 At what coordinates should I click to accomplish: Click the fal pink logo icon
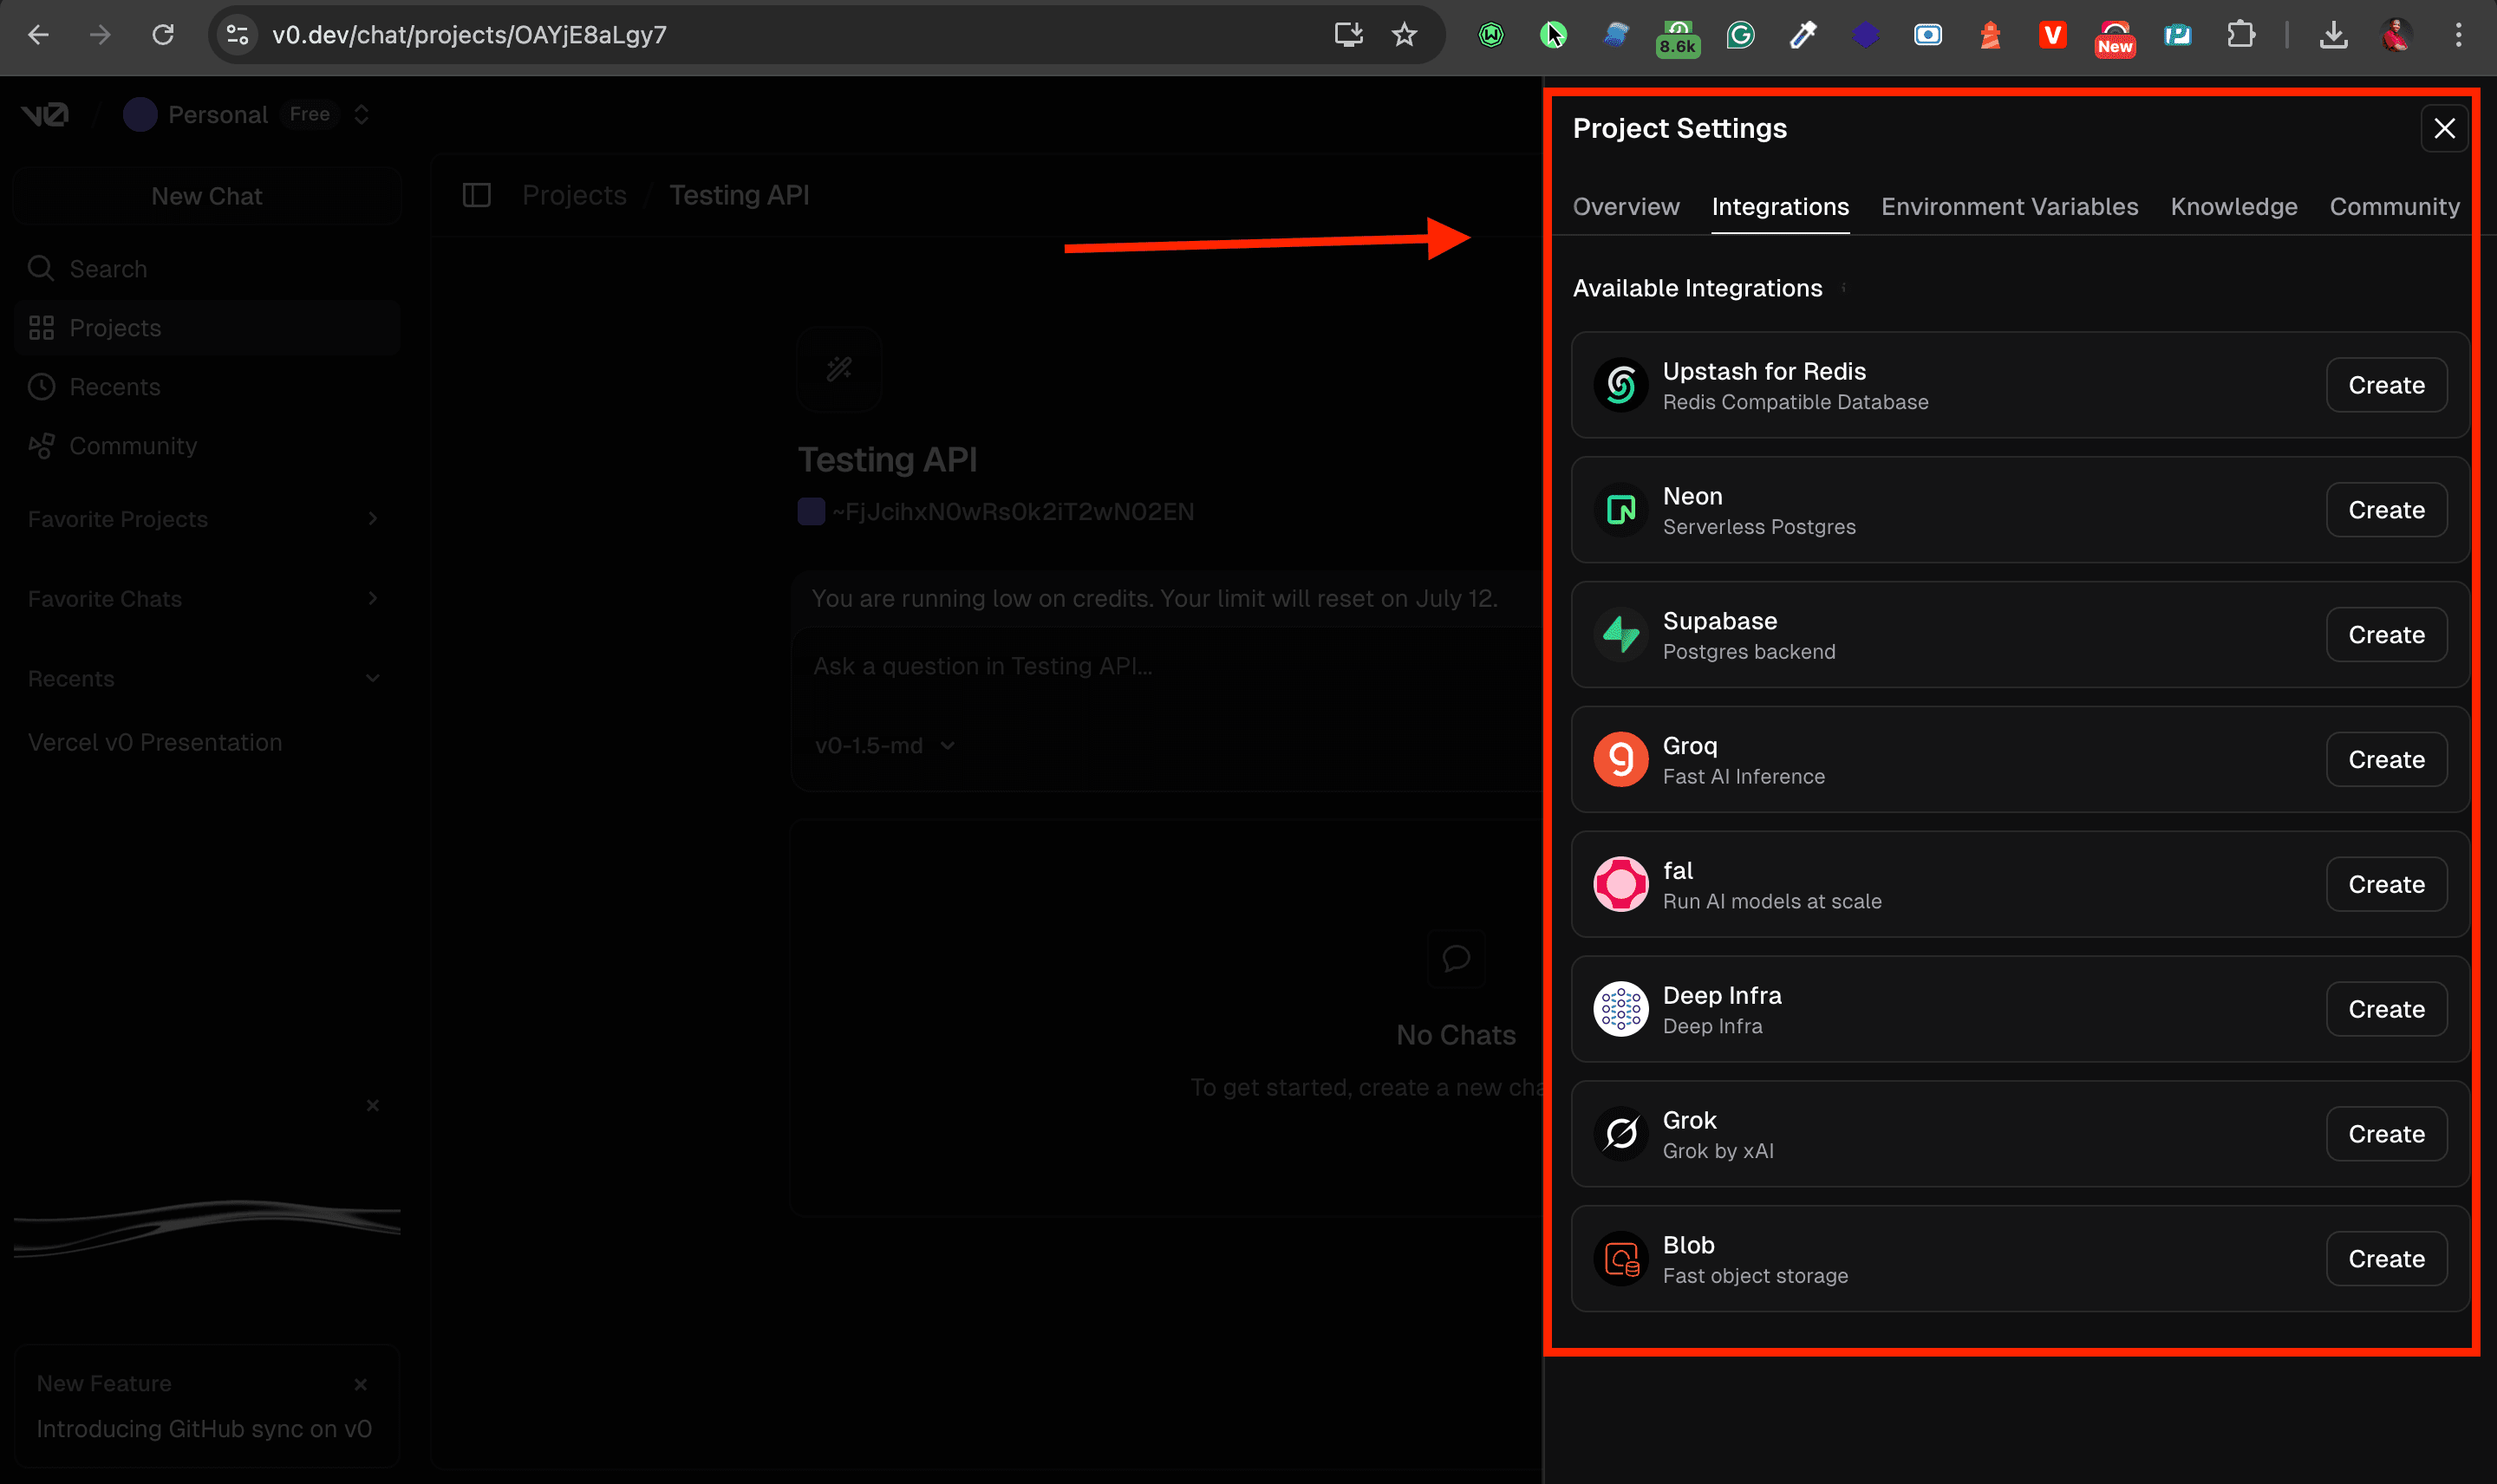pos(1620,884)
